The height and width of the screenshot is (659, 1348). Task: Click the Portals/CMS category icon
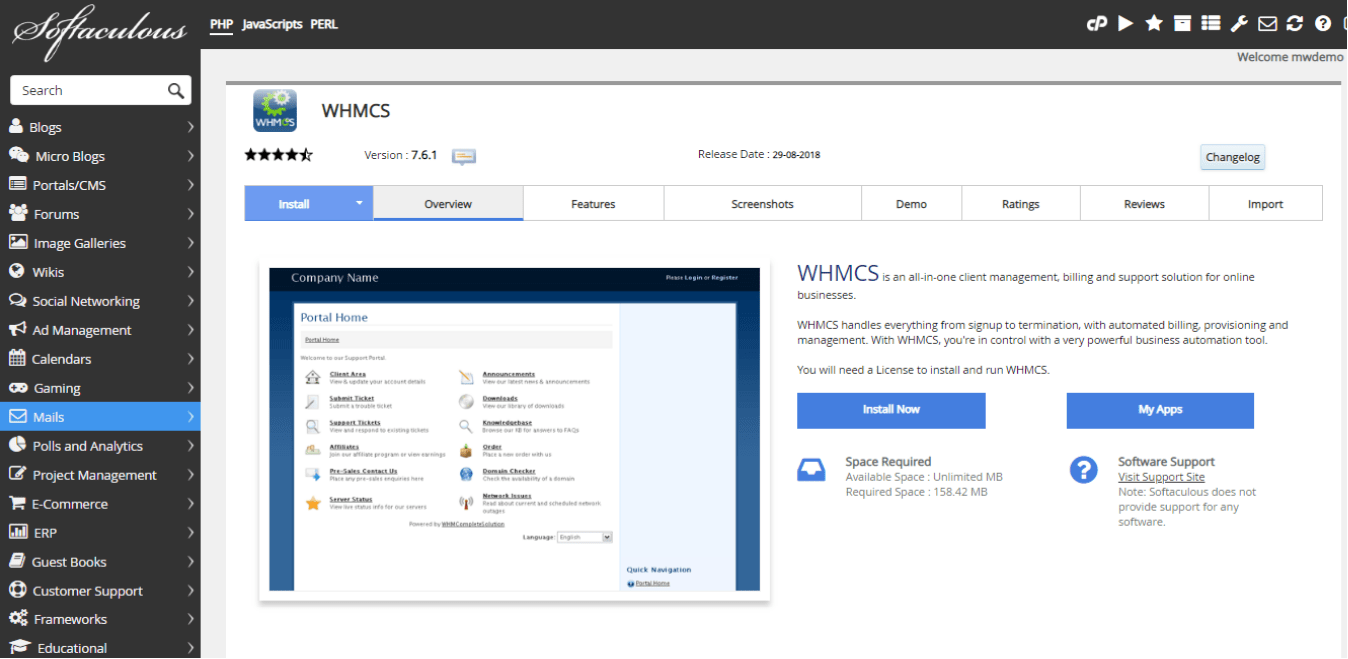pyautogui.click(x=17, y=184)
